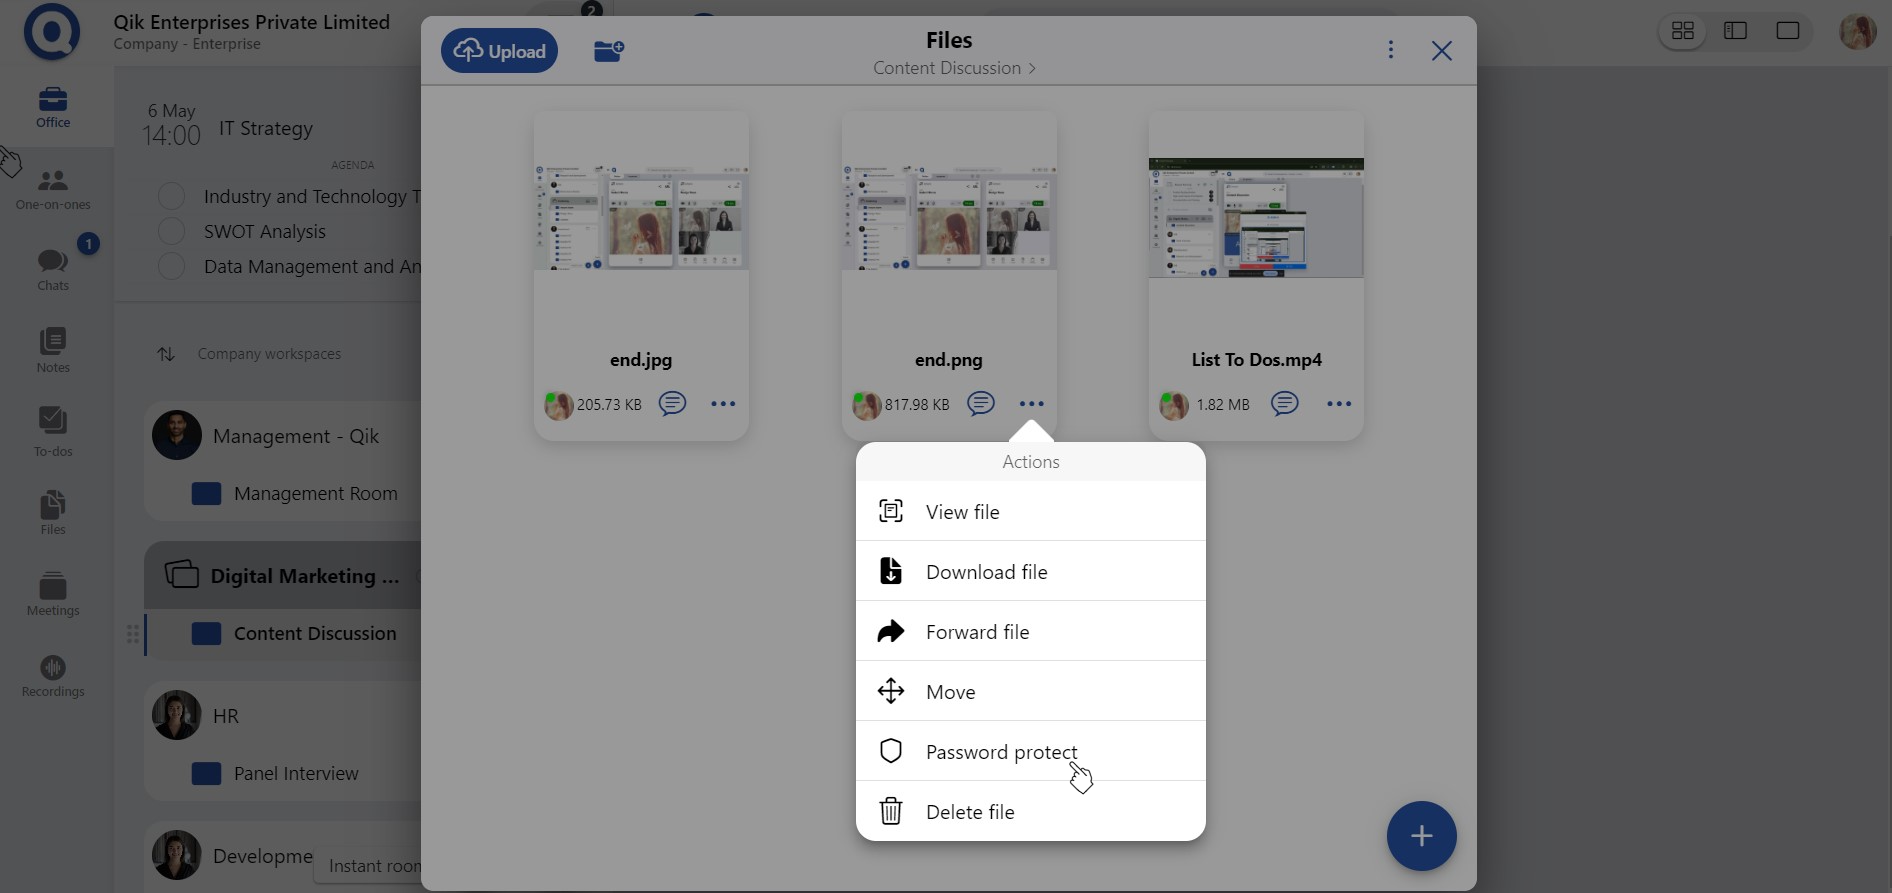Open the Chats sidebar icon
Viewport: 1892px width, 893px height.
(53, 270)
